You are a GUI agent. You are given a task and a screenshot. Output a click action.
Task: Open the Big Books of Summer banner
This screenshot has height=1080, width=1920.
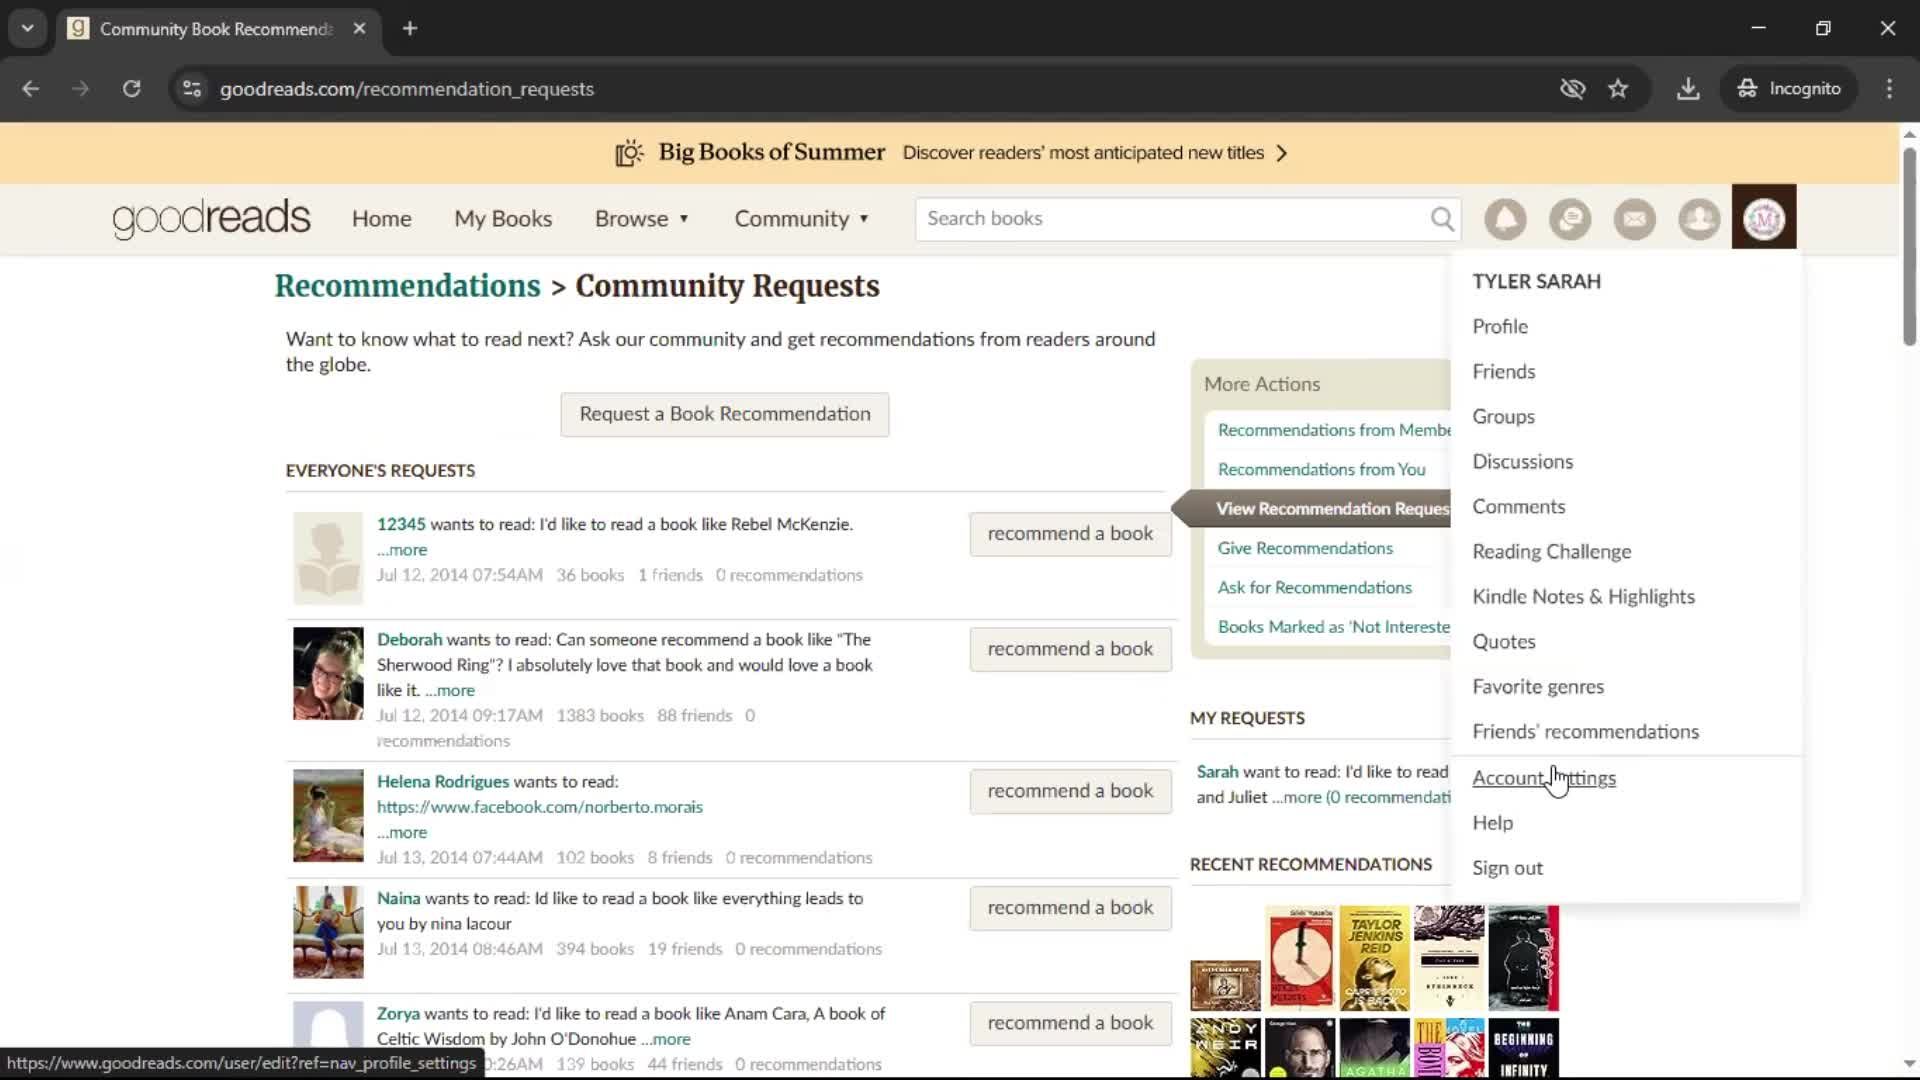click(952, 153)
